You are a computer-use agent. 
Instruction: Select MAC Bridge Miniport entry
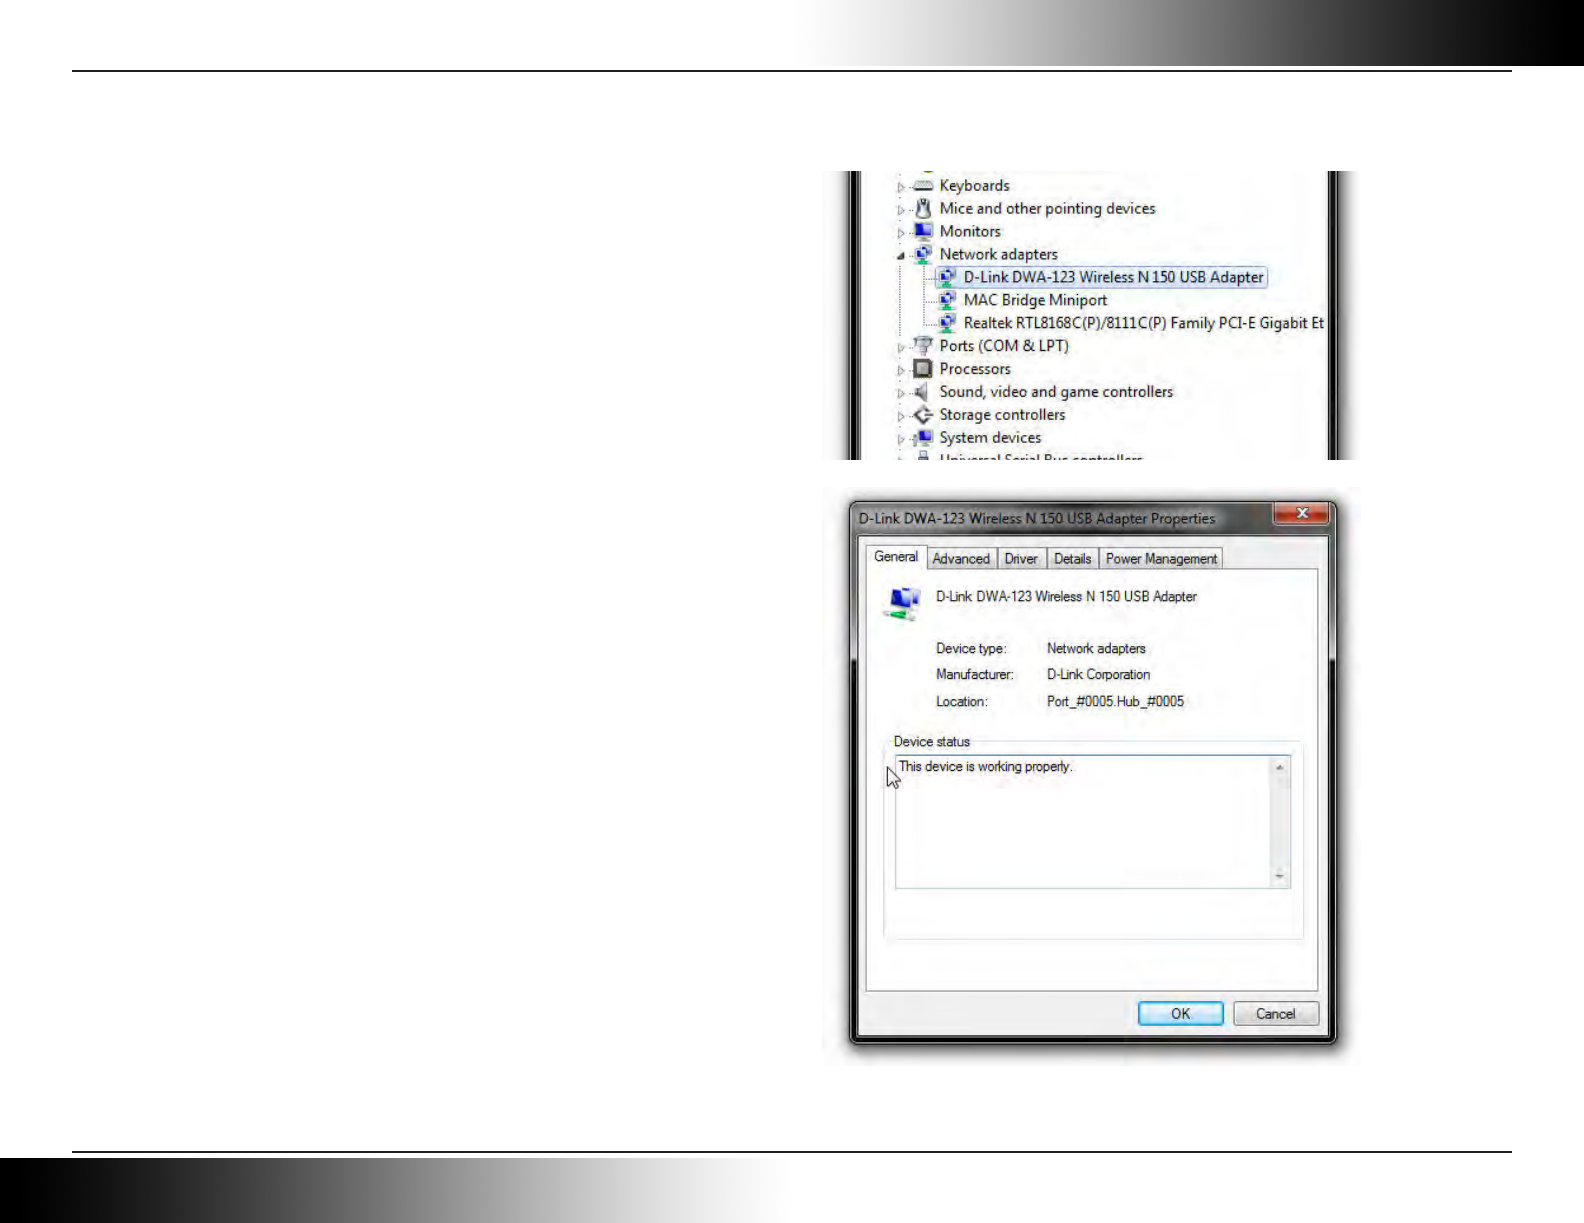coord(1035,300)
